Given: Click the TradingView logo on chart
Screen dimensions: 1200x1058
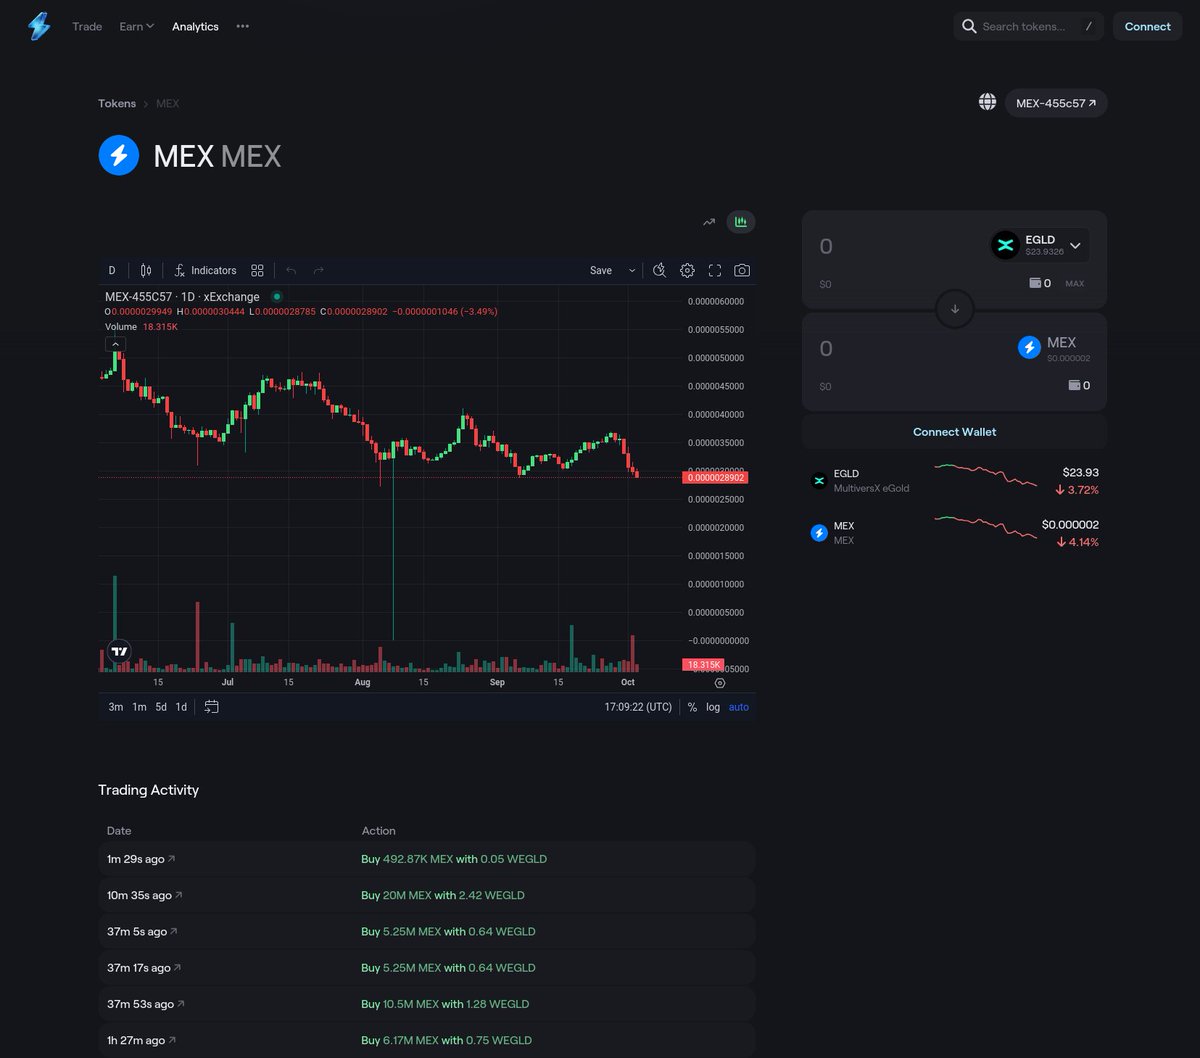Looking at the screenshot, I should point(119,651).
